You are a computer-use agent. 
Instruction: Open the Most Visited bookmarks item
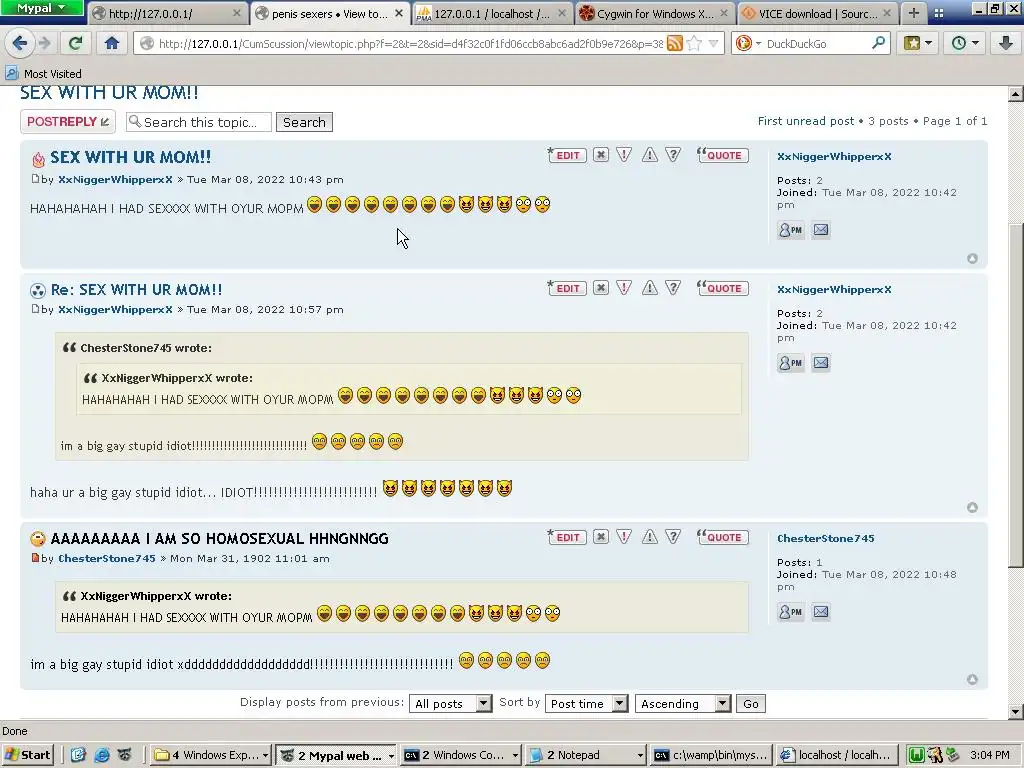[x=43, y=74]
